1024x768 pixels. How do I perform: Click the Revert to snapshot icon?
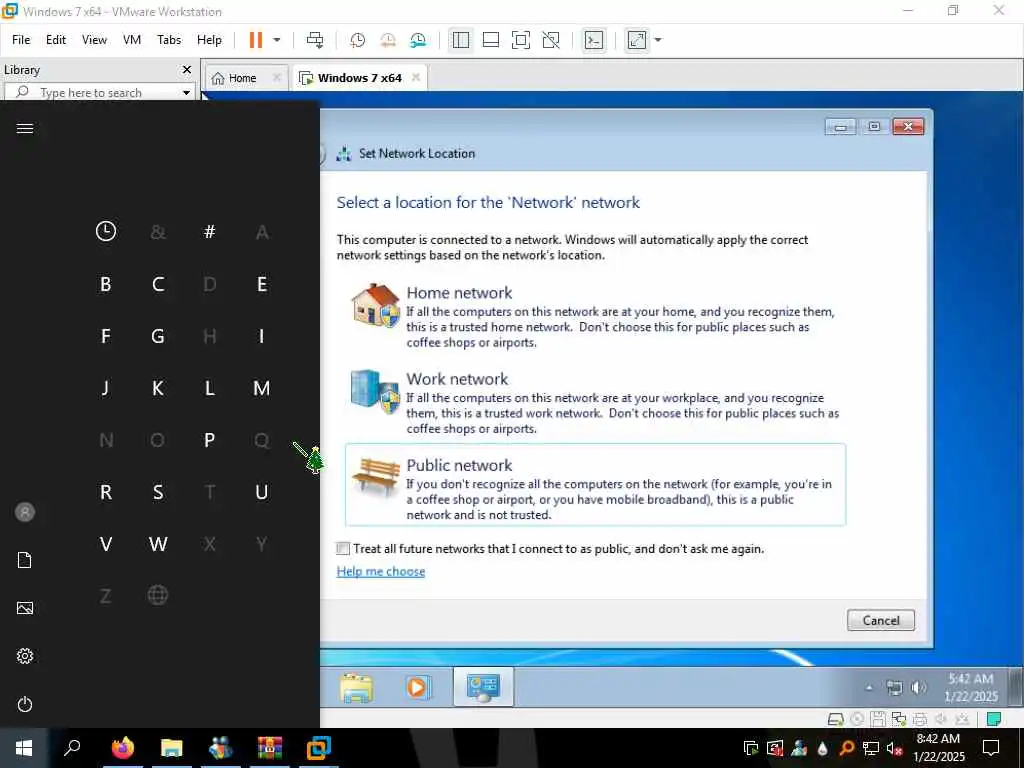(x=388, y=40)
